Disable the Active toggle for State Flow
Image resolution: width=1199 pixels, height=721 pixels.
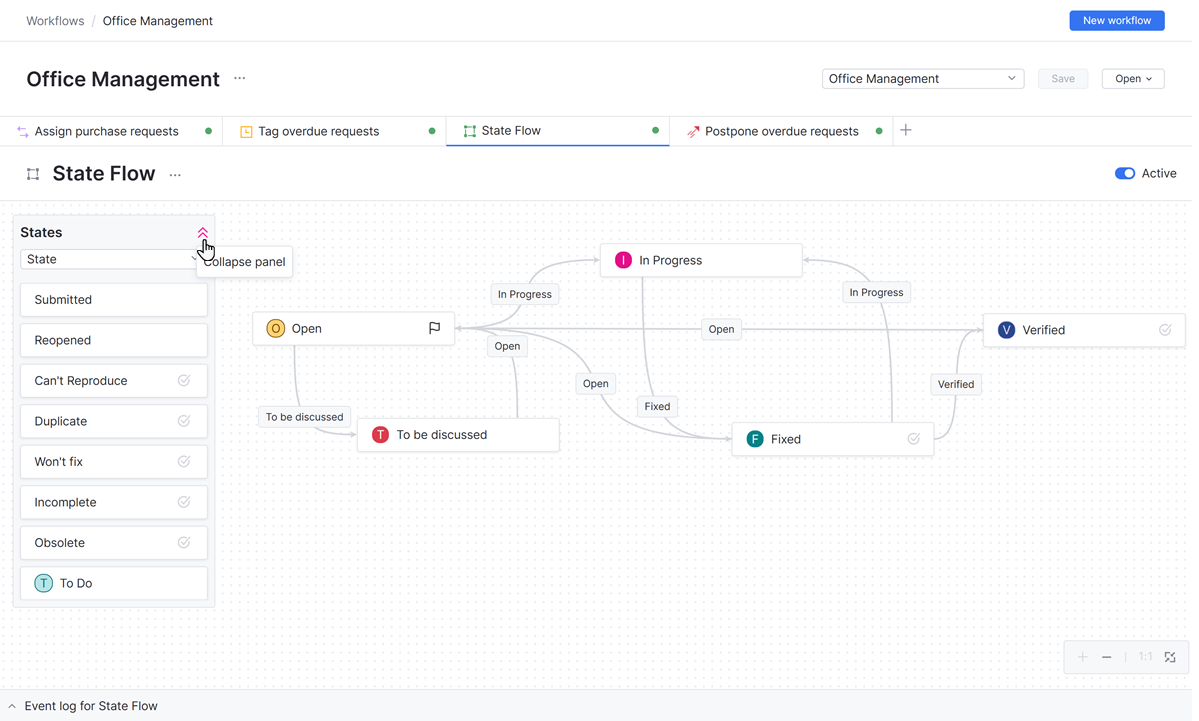[1124, 173]
